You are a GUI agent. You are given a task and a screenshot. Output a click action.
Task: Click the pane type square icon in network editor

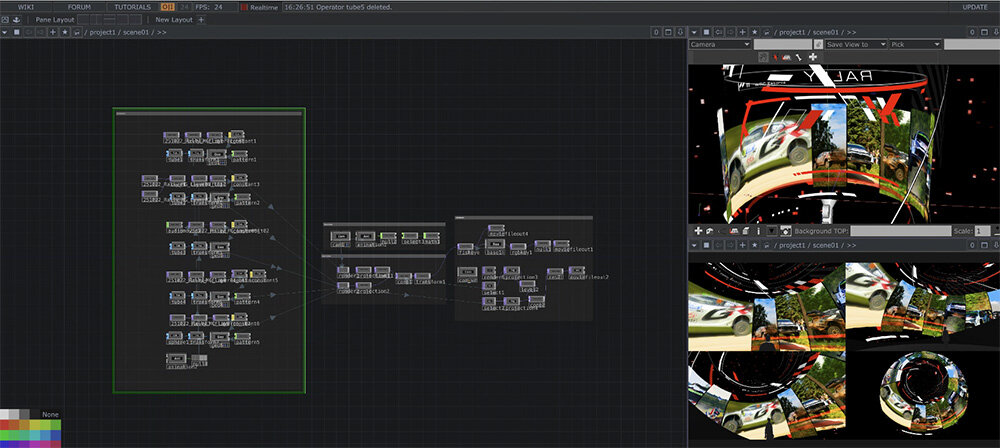pyautogui.click(x=18, y=32)
